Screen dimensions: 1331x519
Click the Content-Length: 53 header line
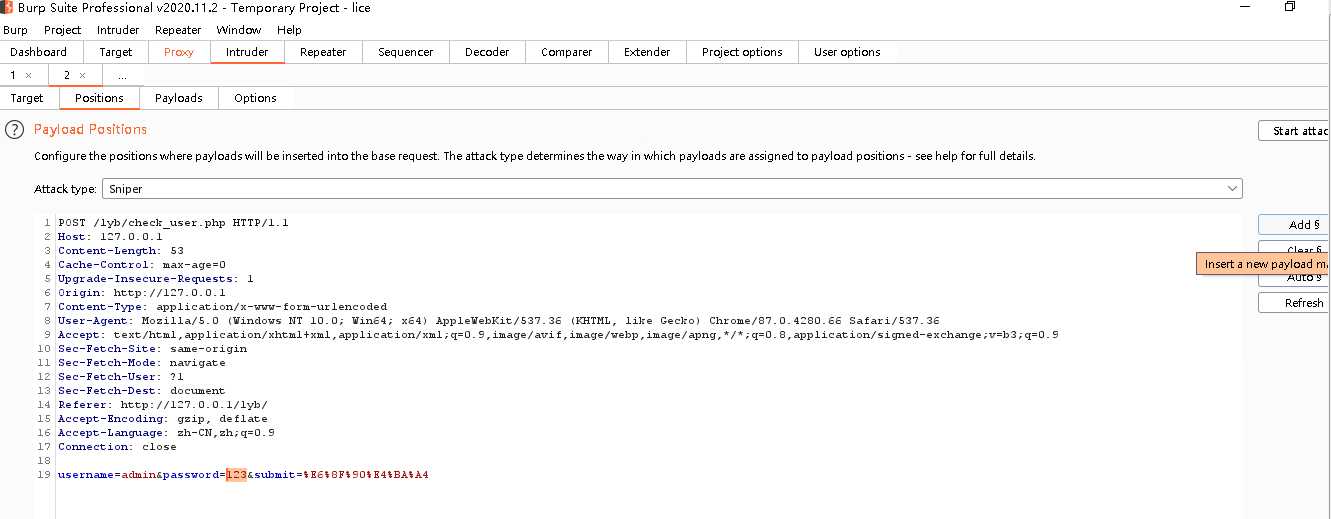click(x=120, y=251)
